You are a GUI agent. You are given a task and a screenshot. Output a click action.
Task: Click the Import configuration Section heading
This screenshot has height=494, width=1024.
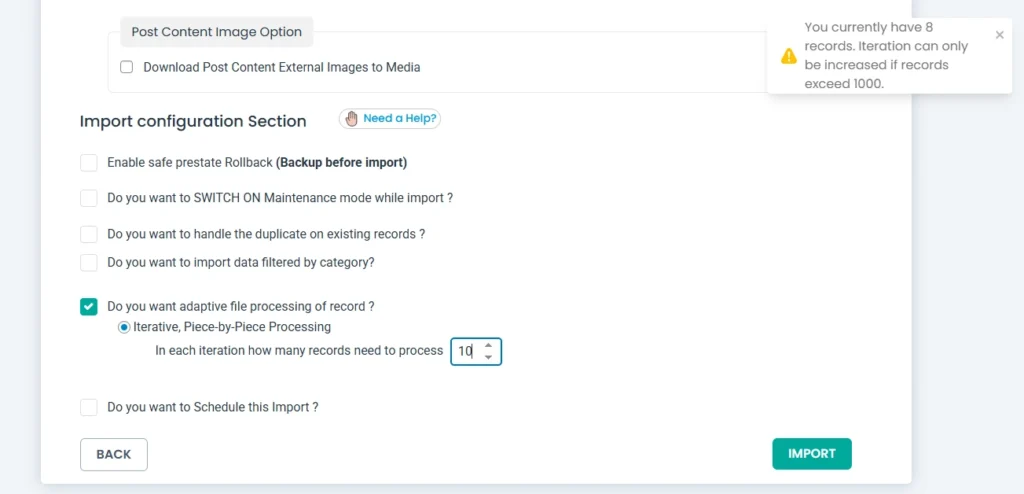(x=193, y=121)
